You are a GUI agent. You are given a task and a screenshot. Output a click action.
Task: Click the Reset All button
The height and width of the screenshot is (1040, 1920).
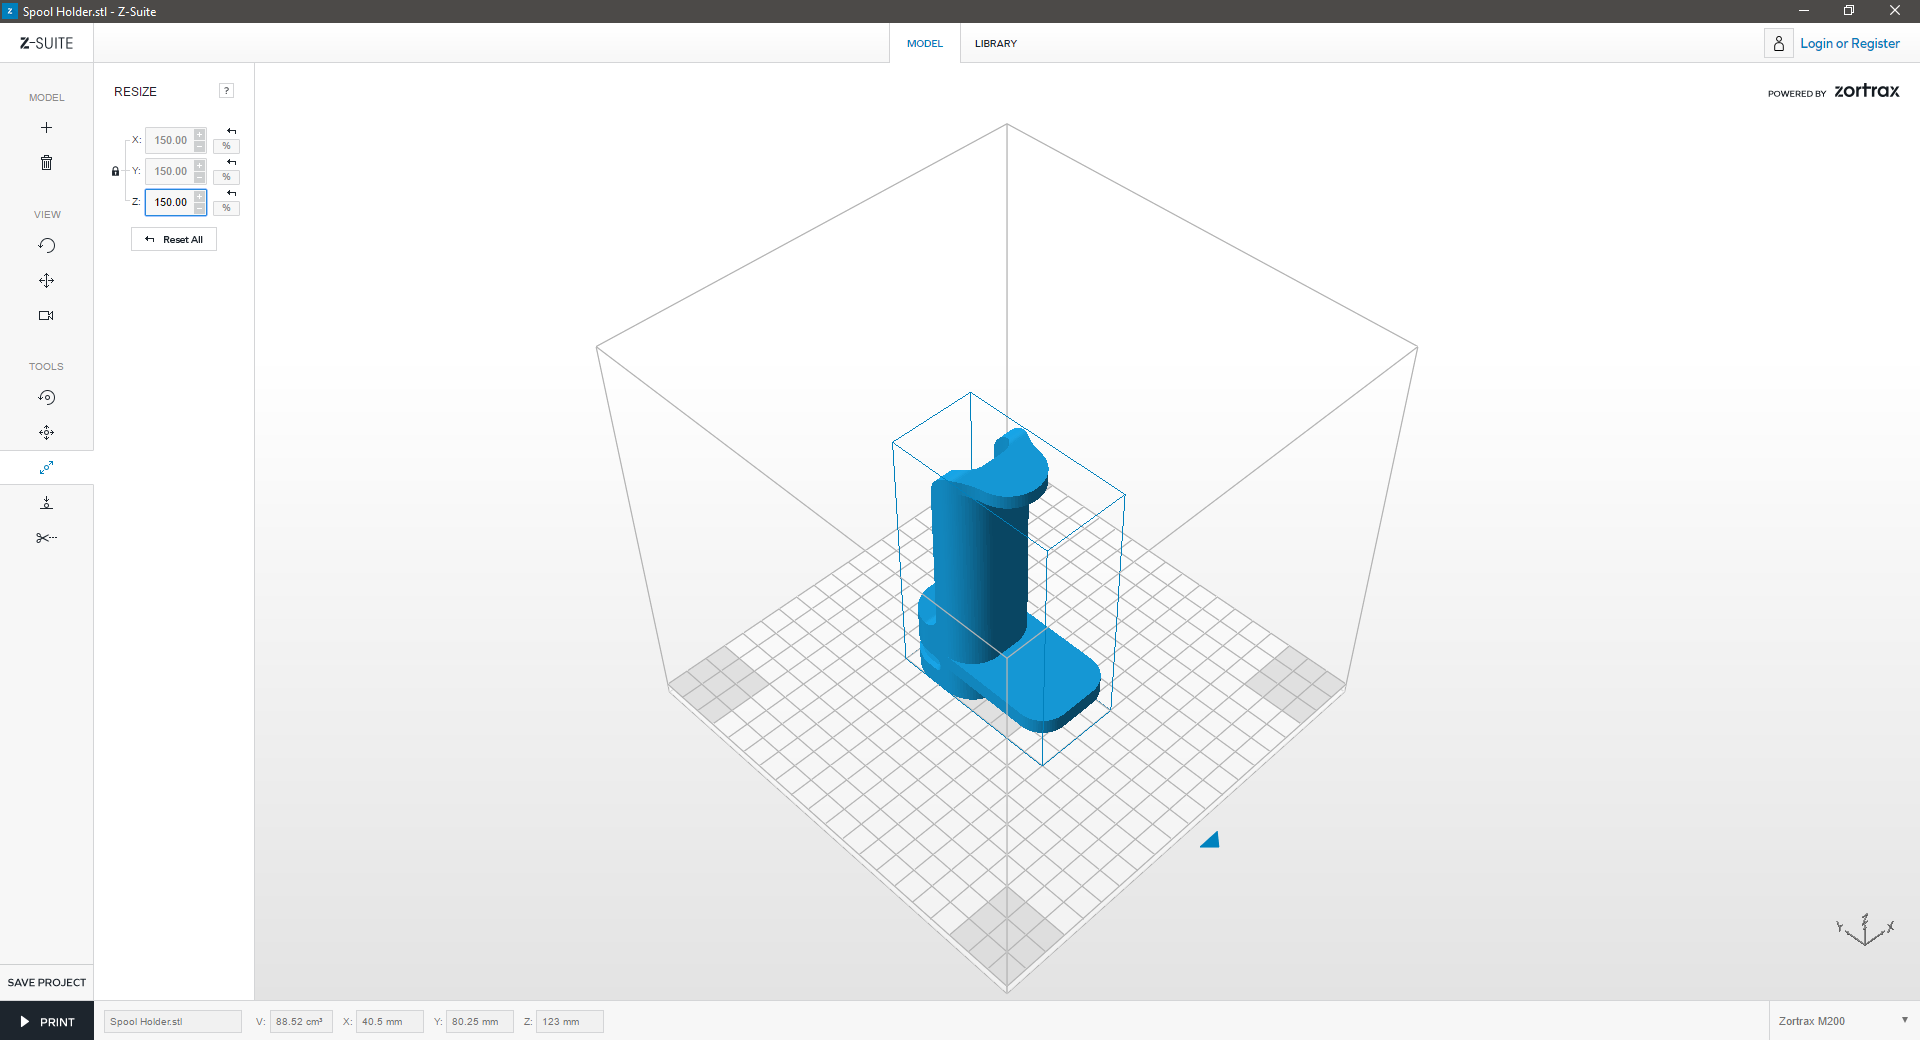point(174,240)
